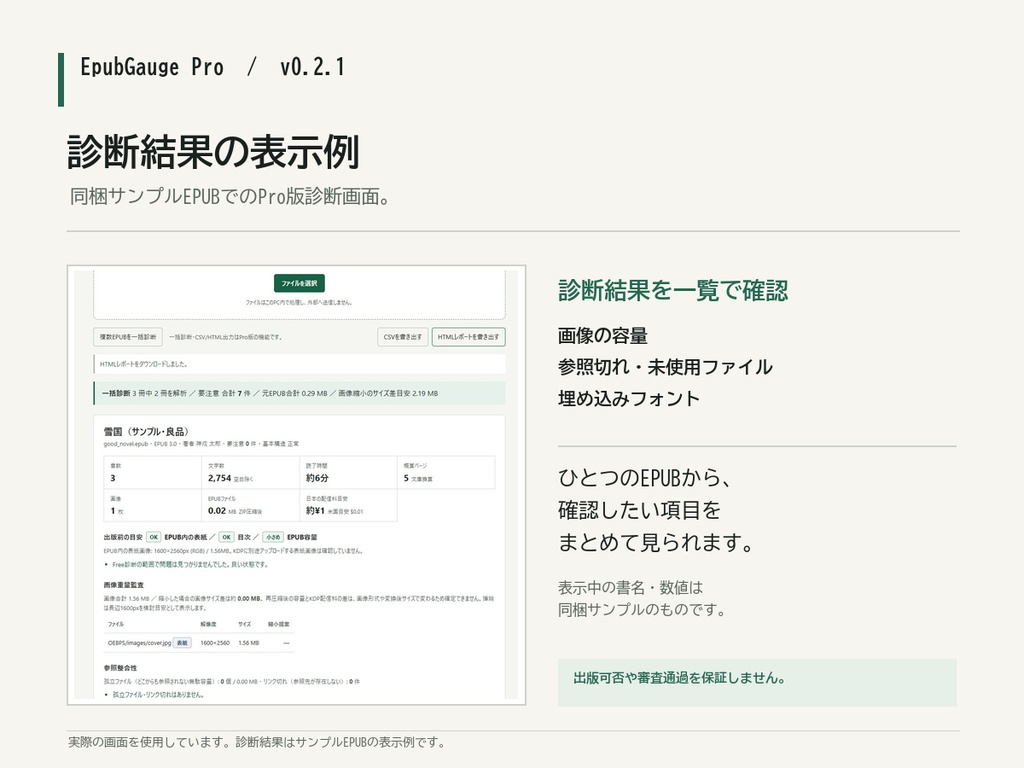Click the green ファイルを選択 button

tap(299, 283)
